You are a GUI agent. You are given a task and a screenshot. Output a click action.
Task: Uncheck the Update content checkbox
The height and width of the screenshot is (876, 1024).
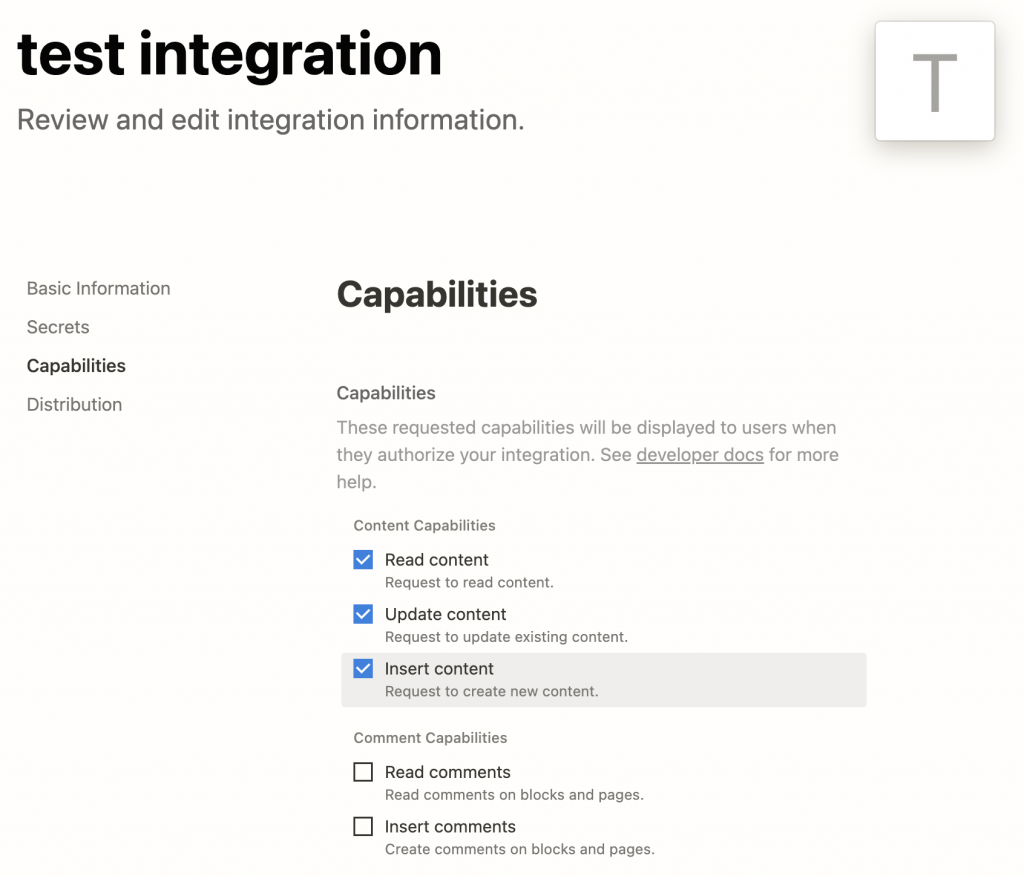coord(363,614)
